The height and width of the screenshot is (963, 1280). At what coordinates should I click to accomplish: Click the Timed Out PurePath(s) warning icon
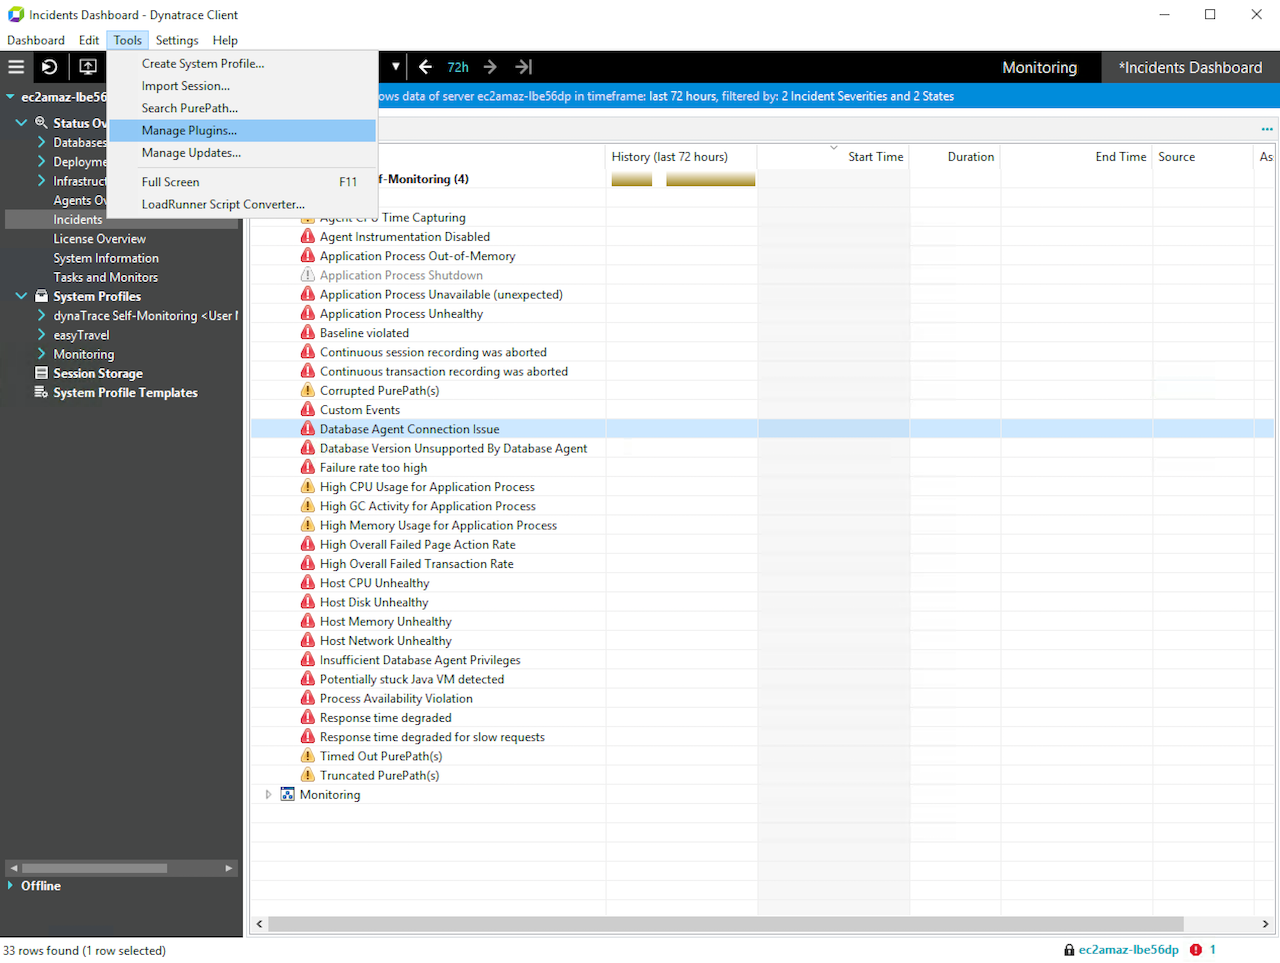308,756
